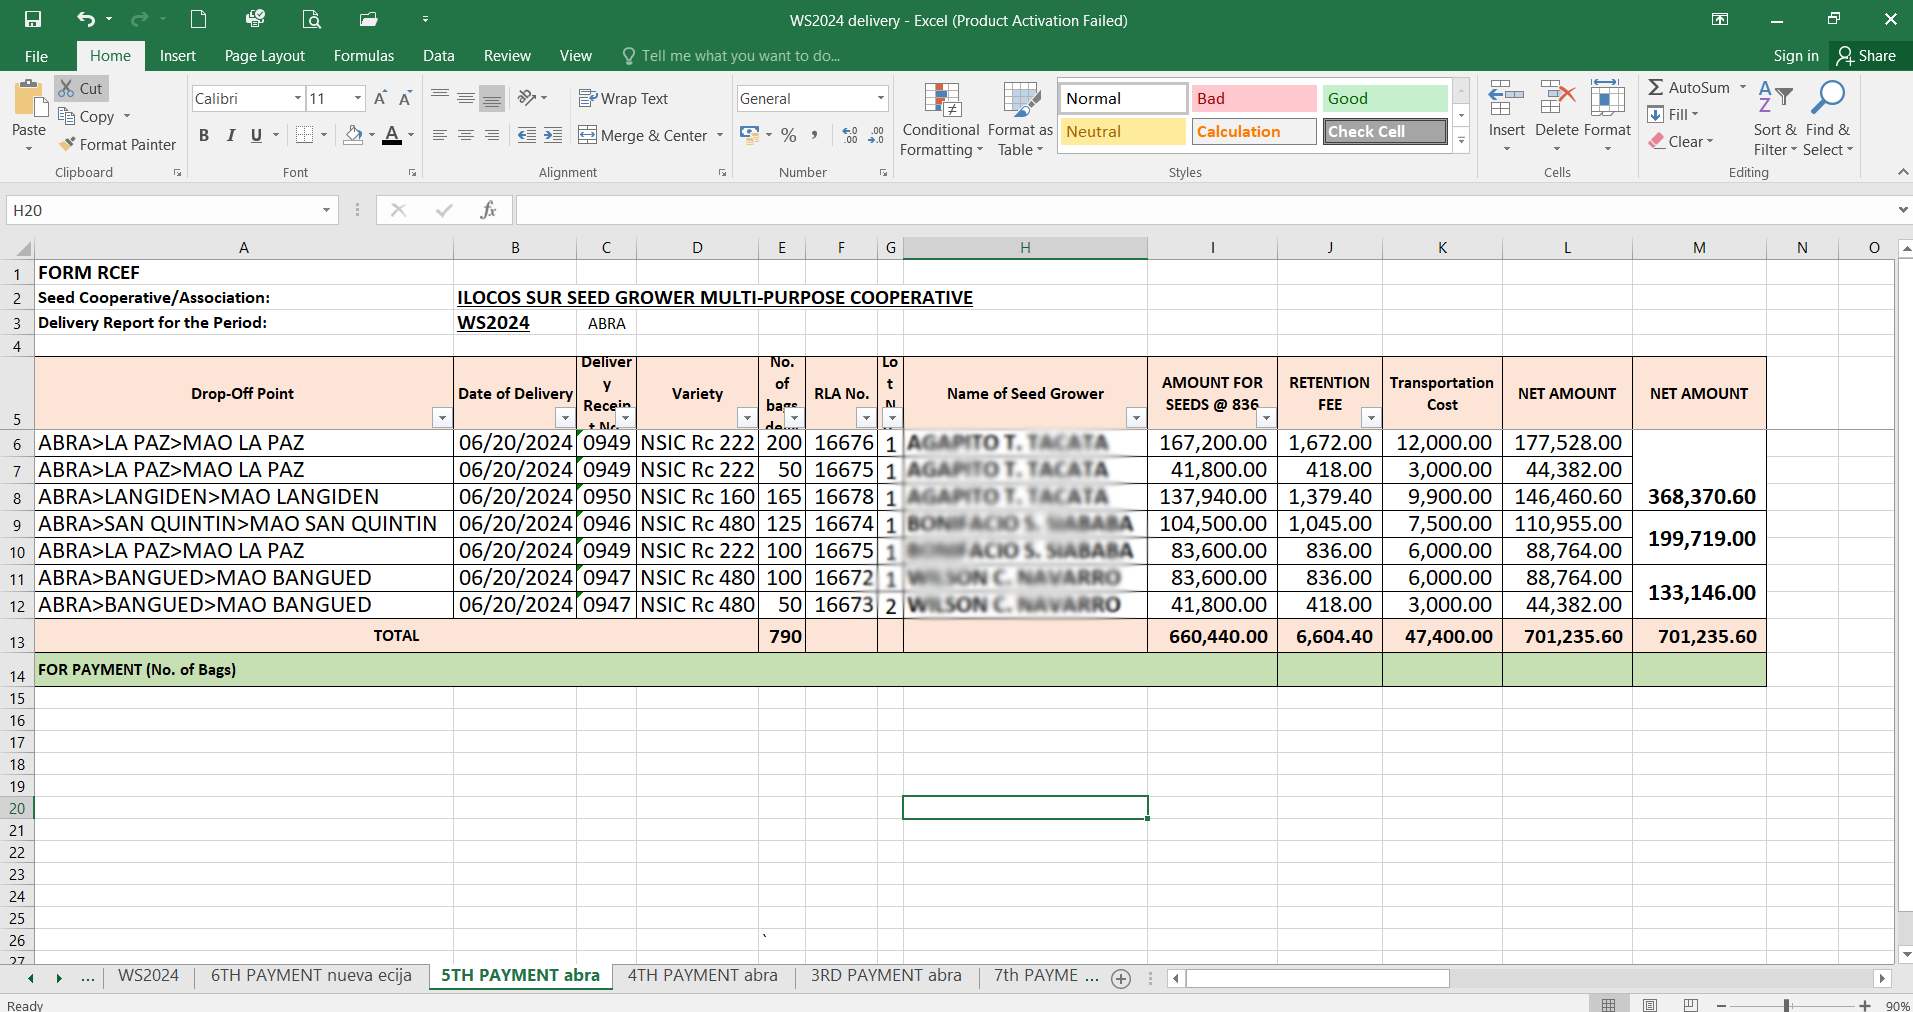Expand the Drop-Off Point filter dropdown

[441, 418]
